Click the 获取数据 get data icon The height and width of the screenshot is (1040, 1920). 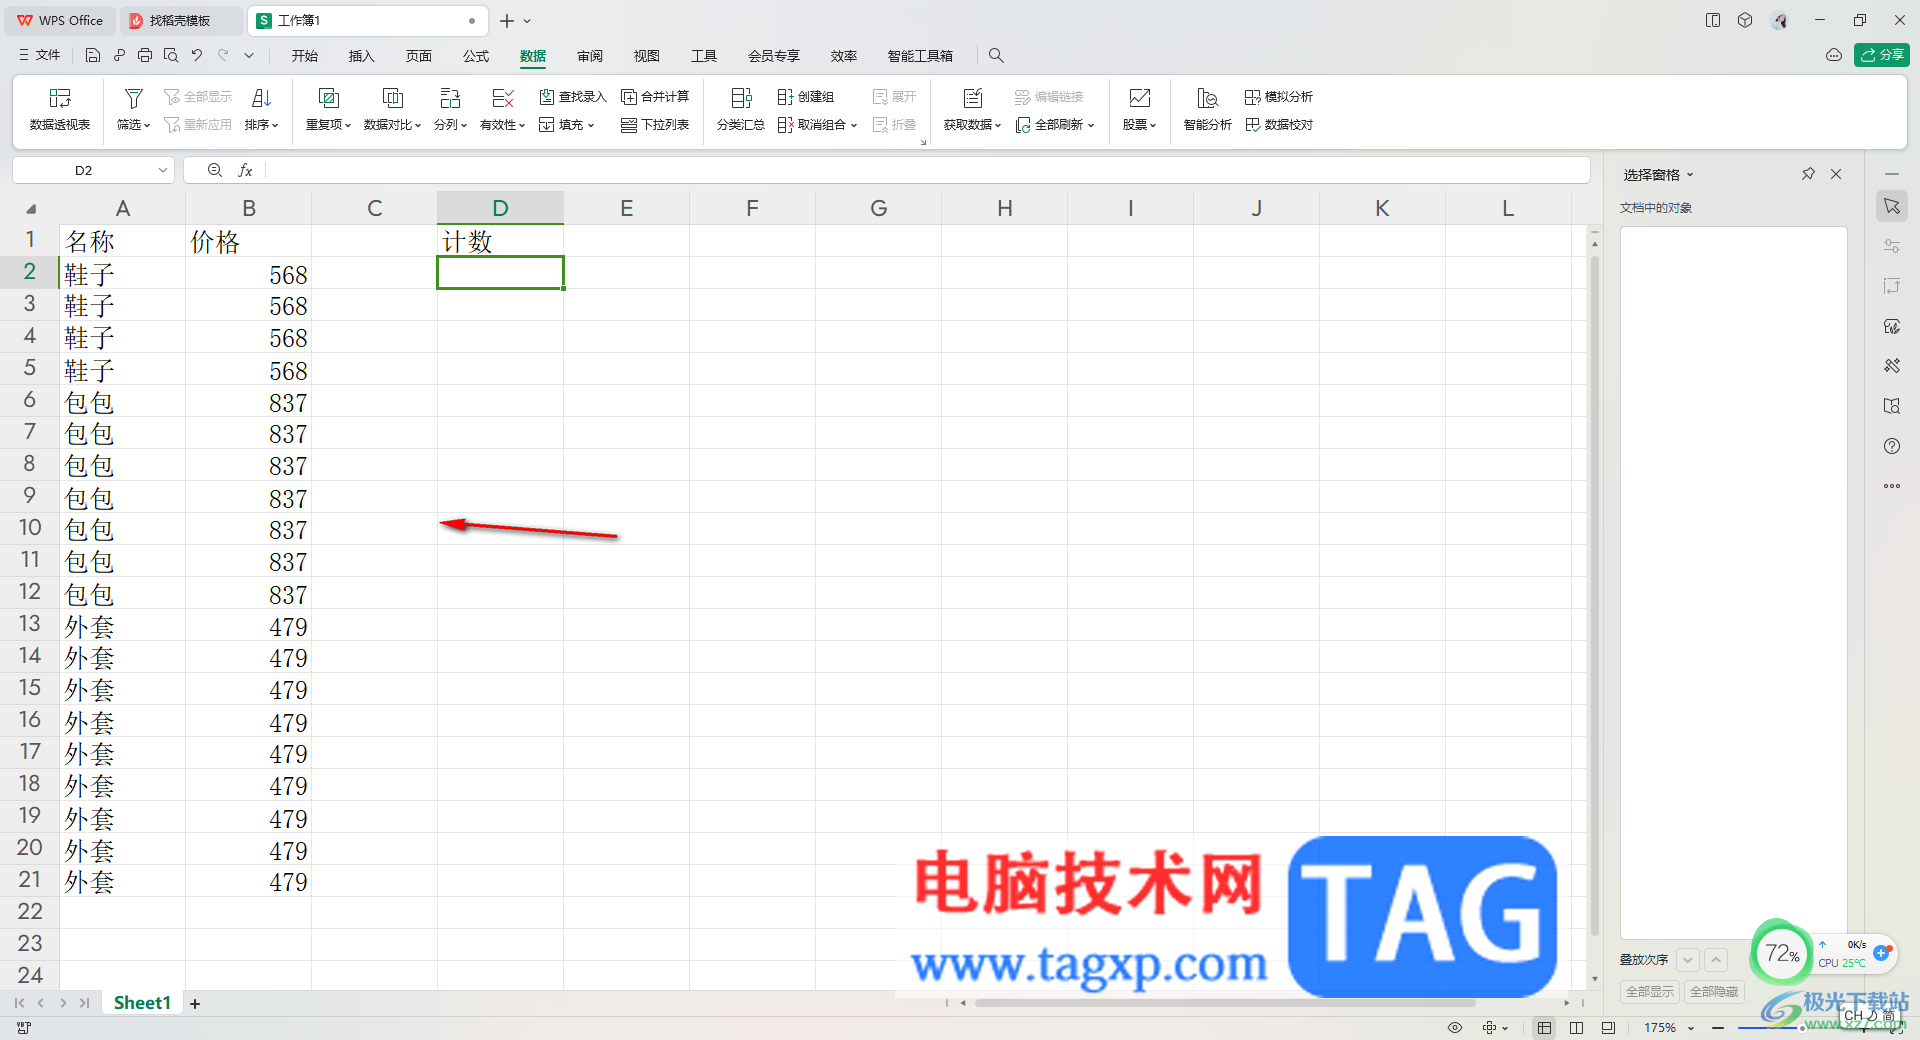coord(972,98)
